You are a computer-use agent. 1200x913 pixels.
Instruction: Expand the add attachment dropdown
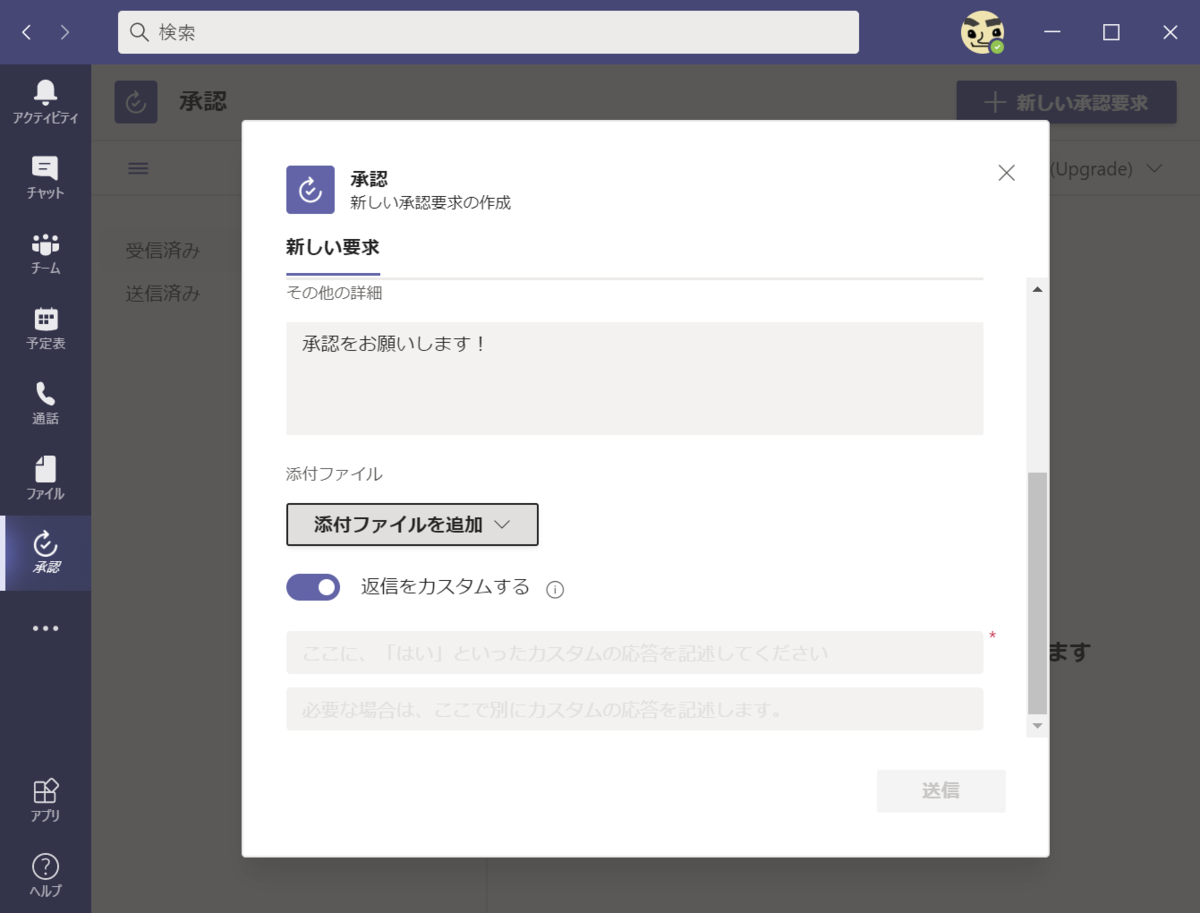[x=412, y=524]
